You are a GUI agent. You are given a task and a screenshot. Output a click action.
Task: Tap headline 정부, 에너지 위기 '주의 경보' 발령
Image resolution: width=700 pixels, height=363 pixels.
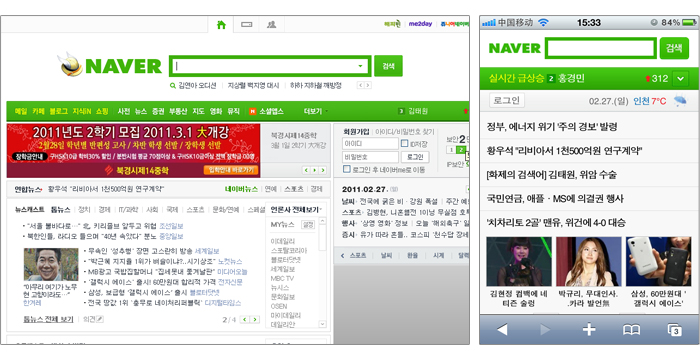point(552,127)
